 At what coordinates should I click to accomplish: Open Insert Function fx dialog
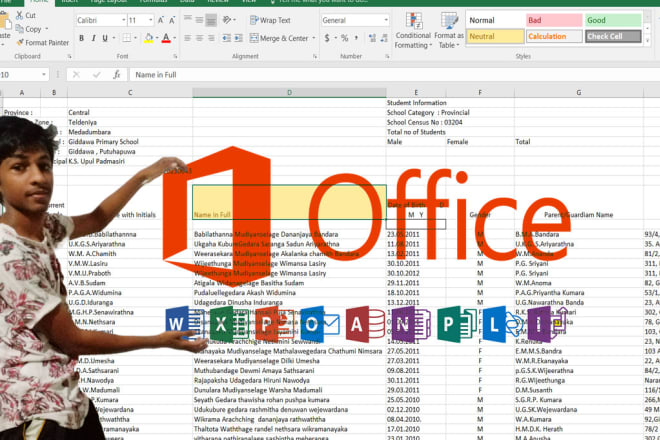pos(117,75)
